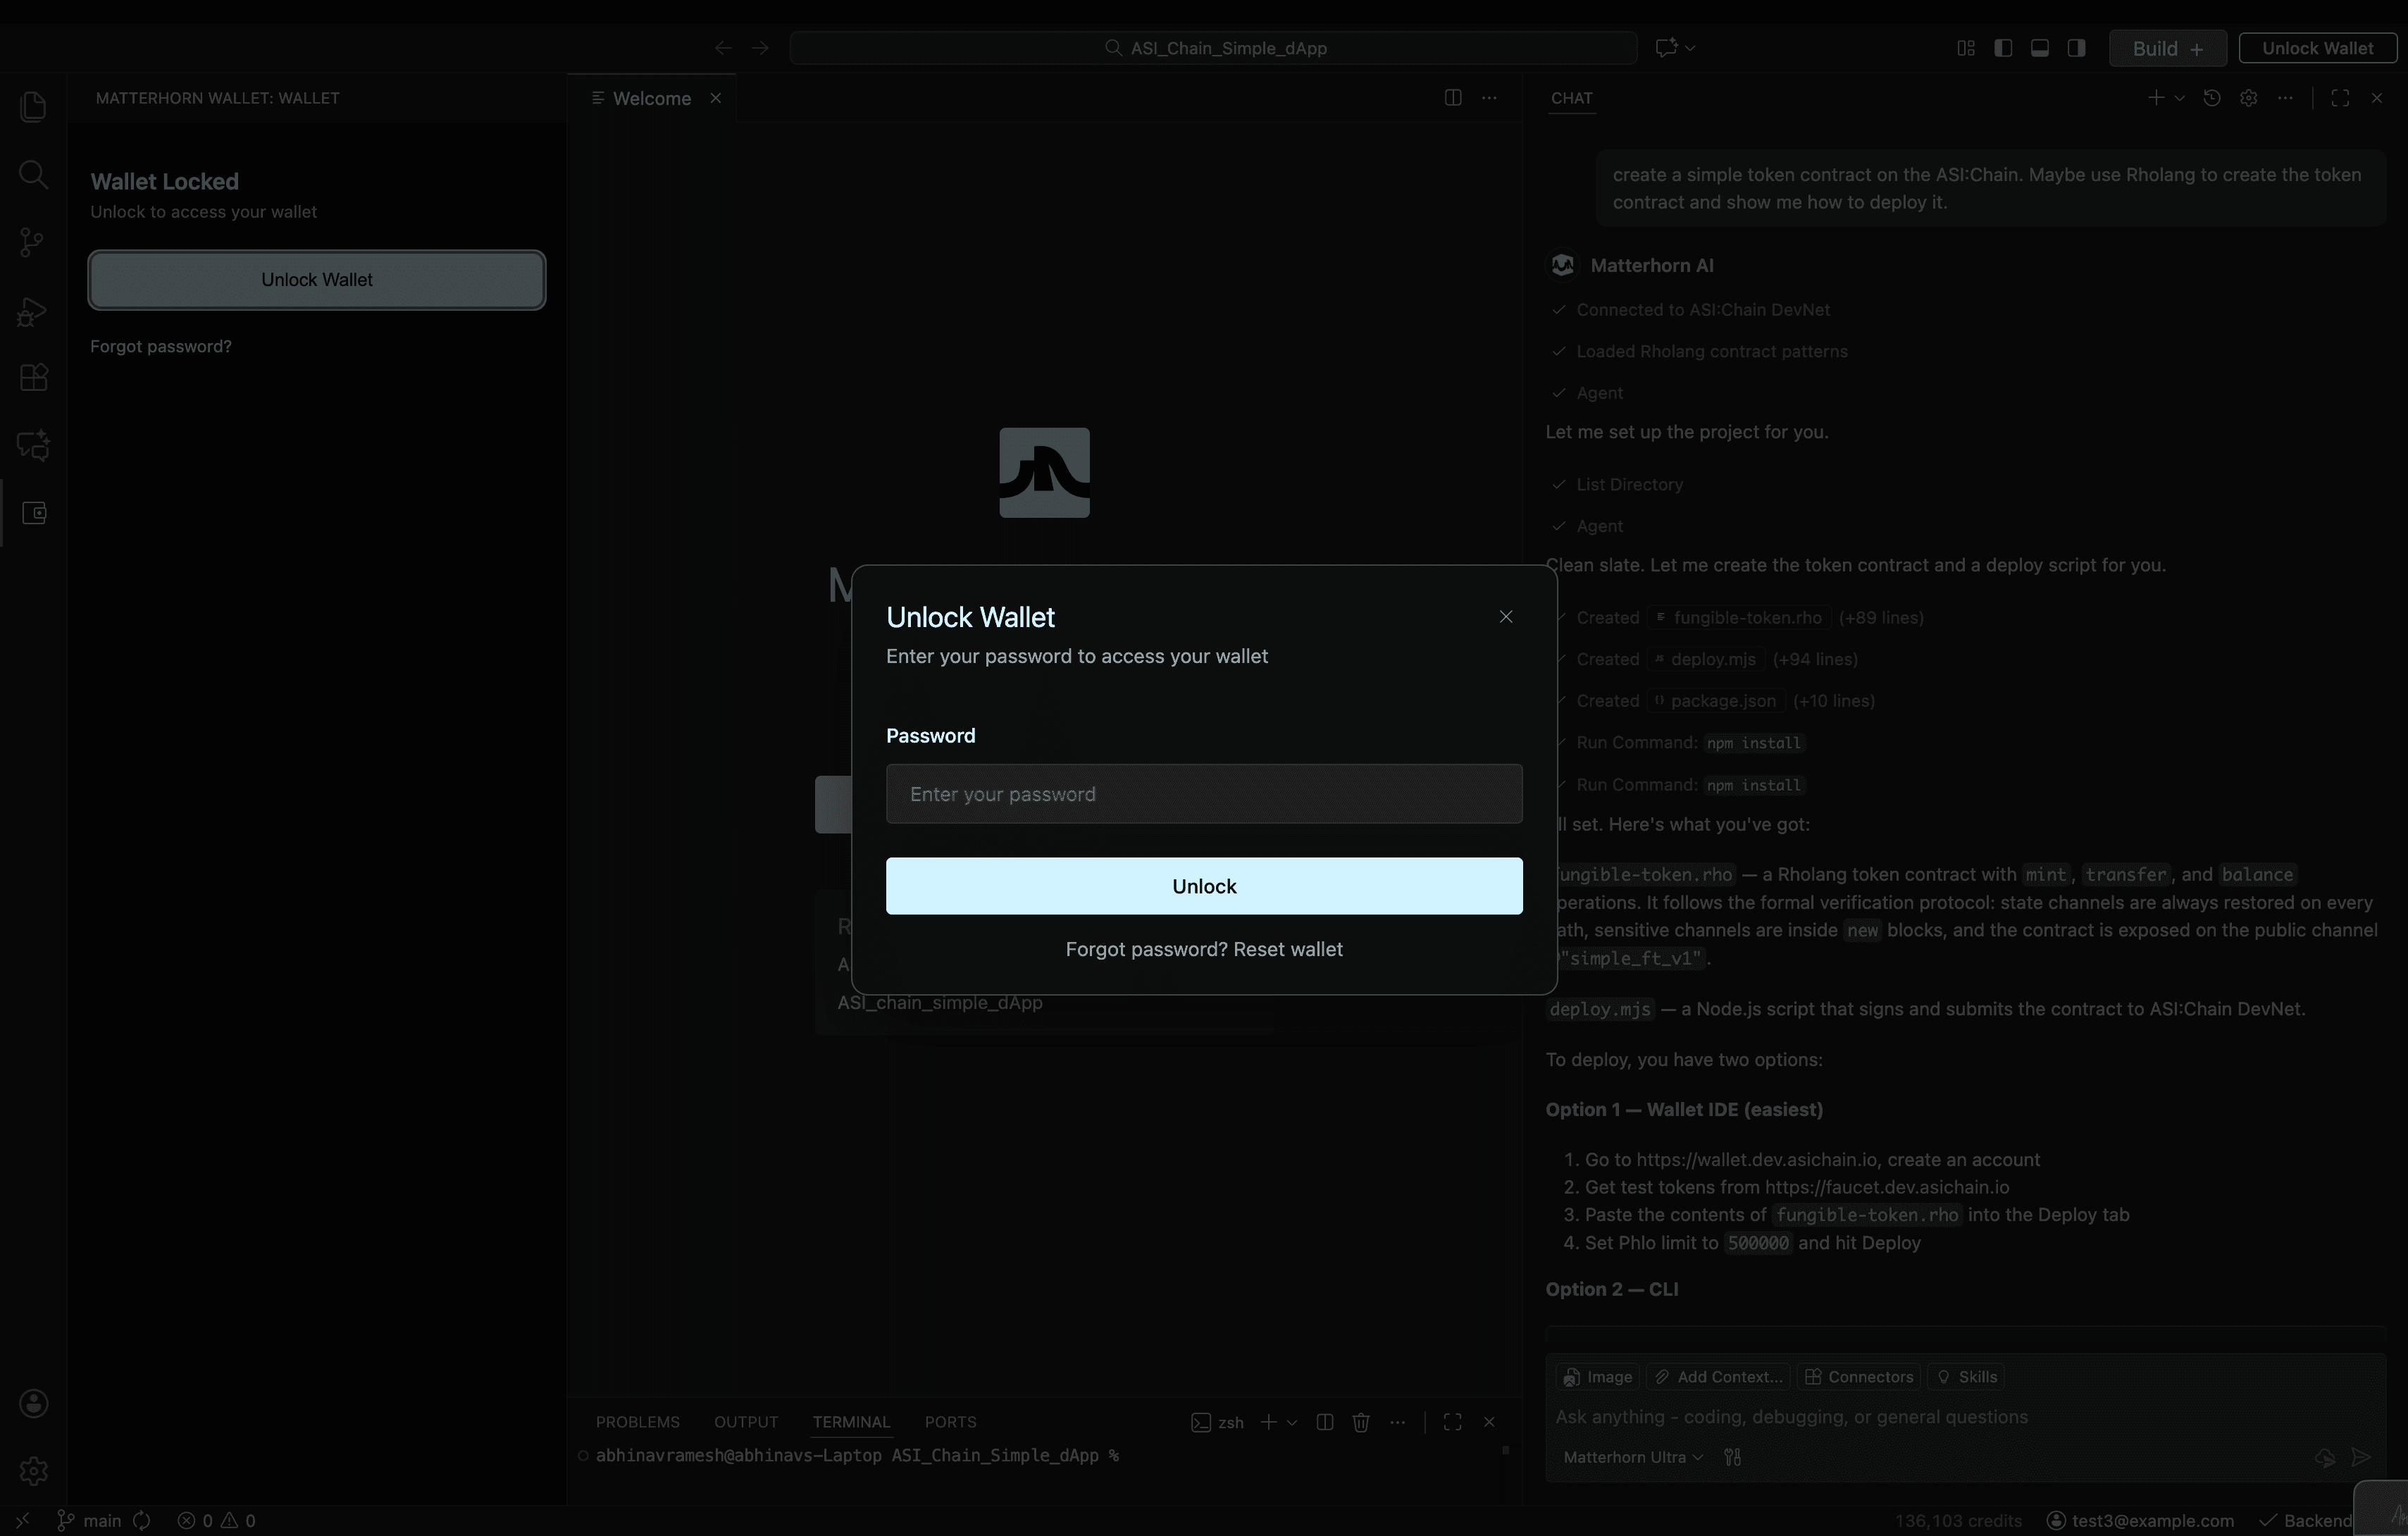Screen dimensions: 2408x1536
Task: Maximize the chat panel
Action: click(2340, 98)
